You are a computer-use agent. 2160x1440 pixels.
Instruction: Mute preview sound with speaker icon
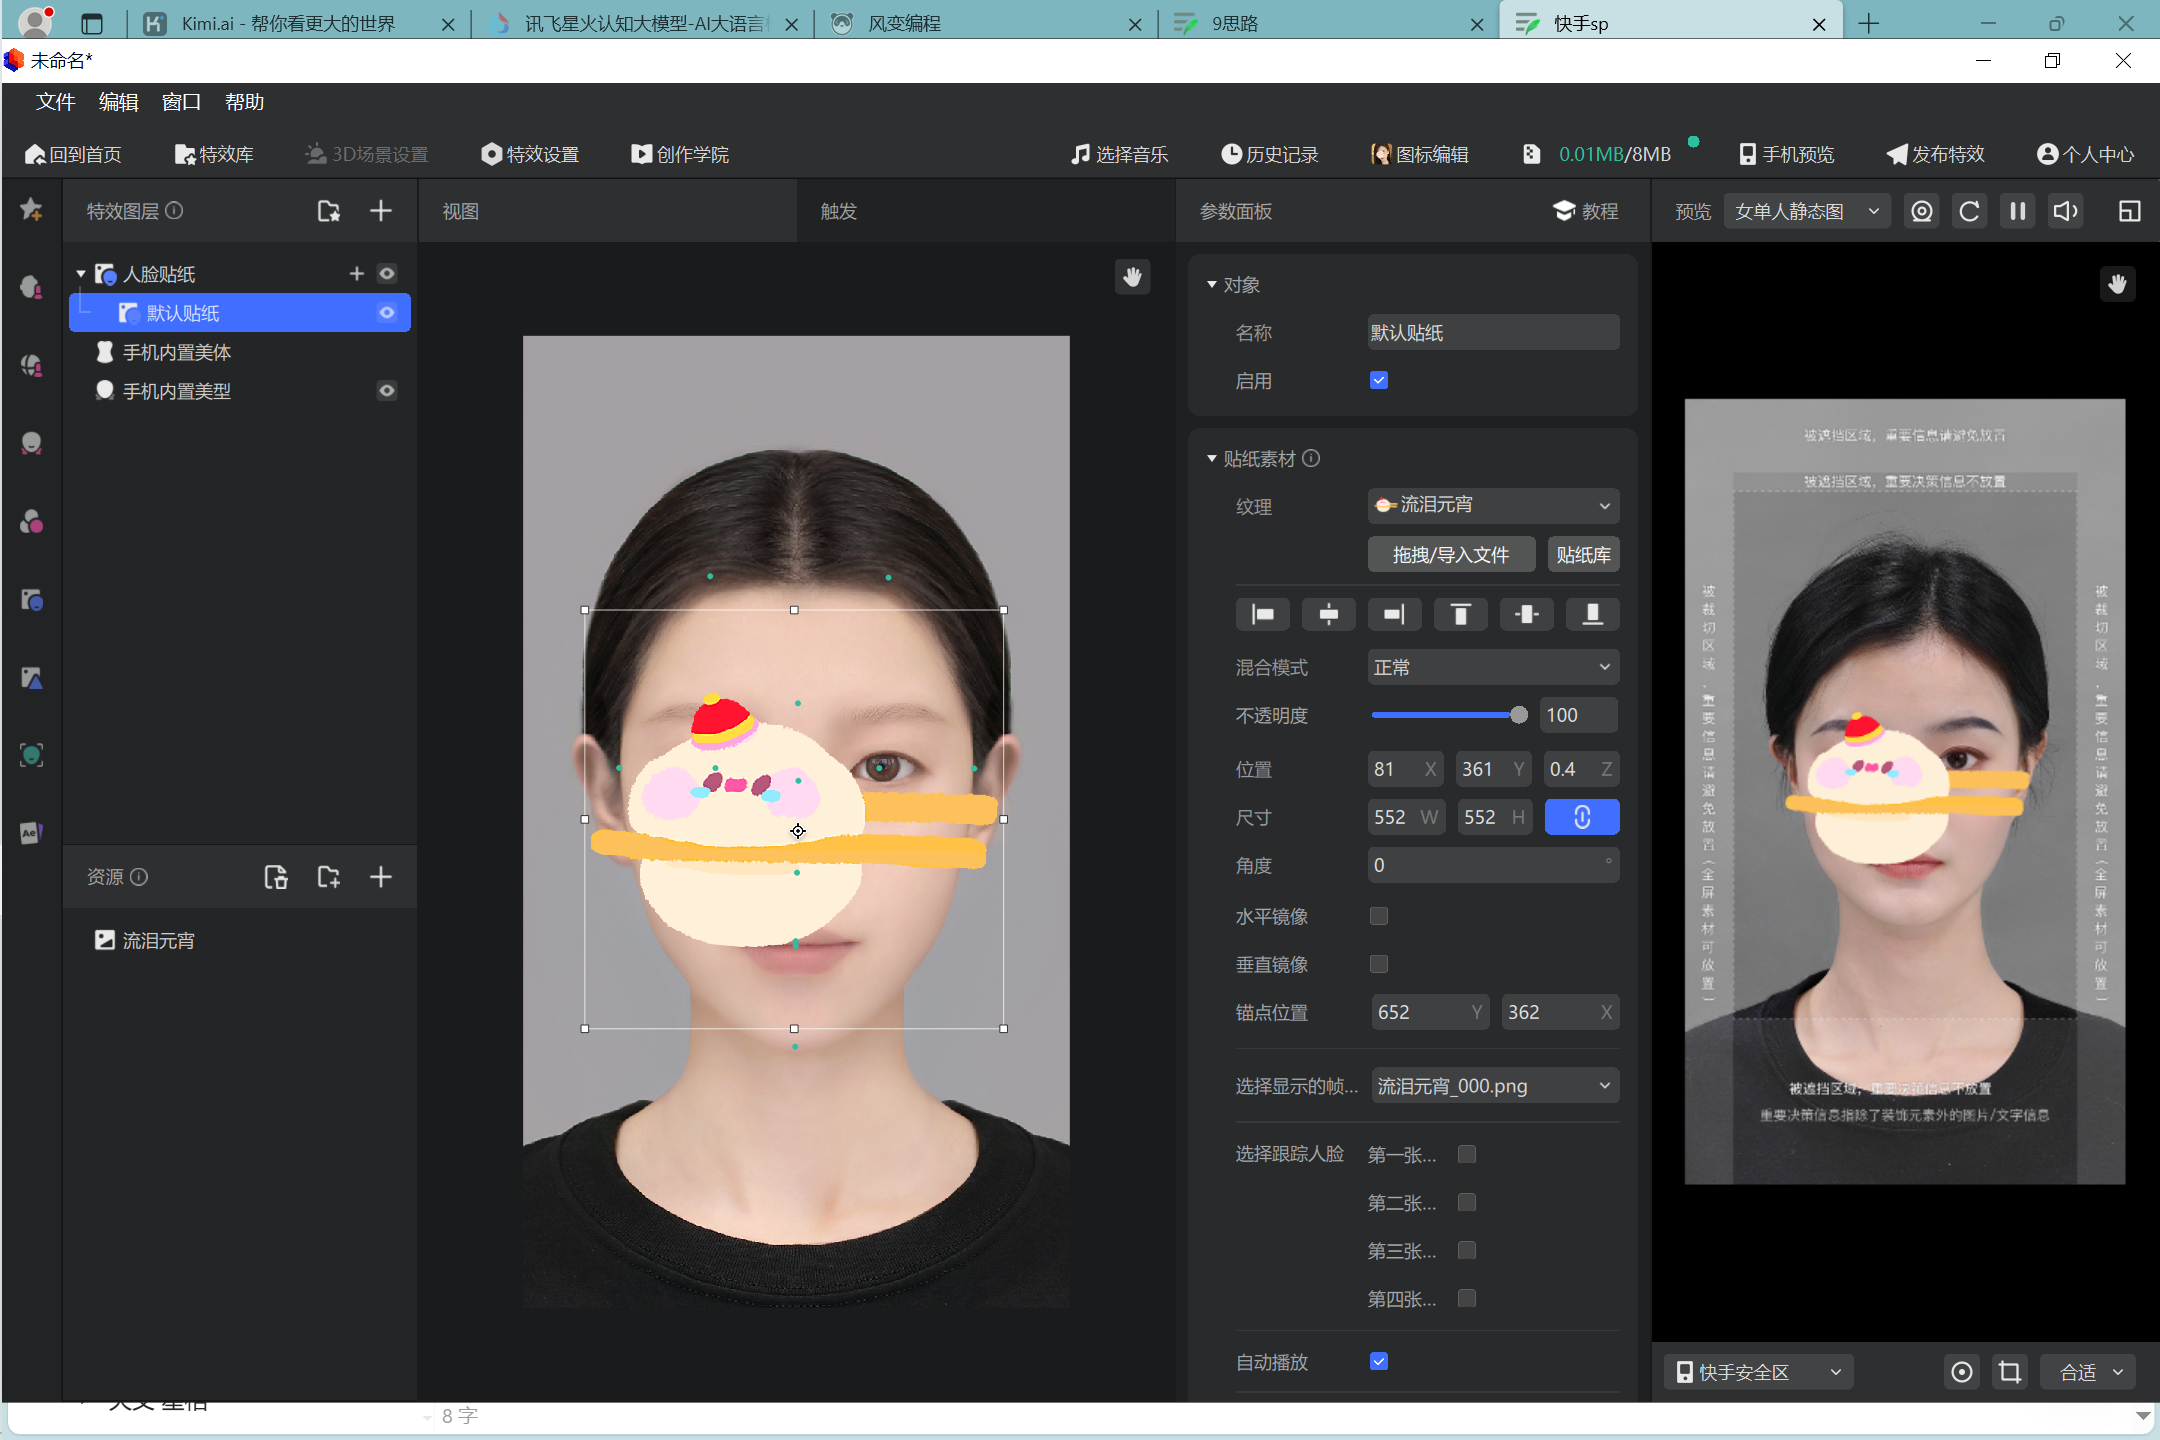2065,211
